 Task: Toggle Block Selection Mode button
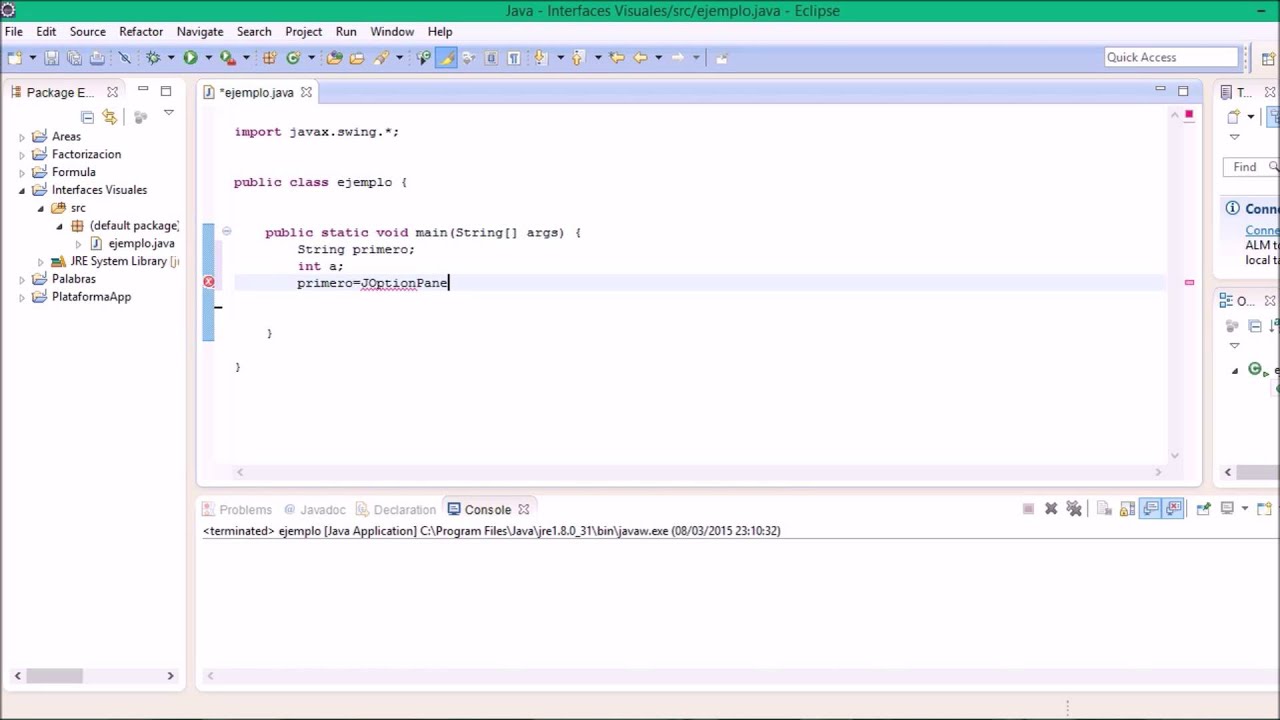(490, 58)
